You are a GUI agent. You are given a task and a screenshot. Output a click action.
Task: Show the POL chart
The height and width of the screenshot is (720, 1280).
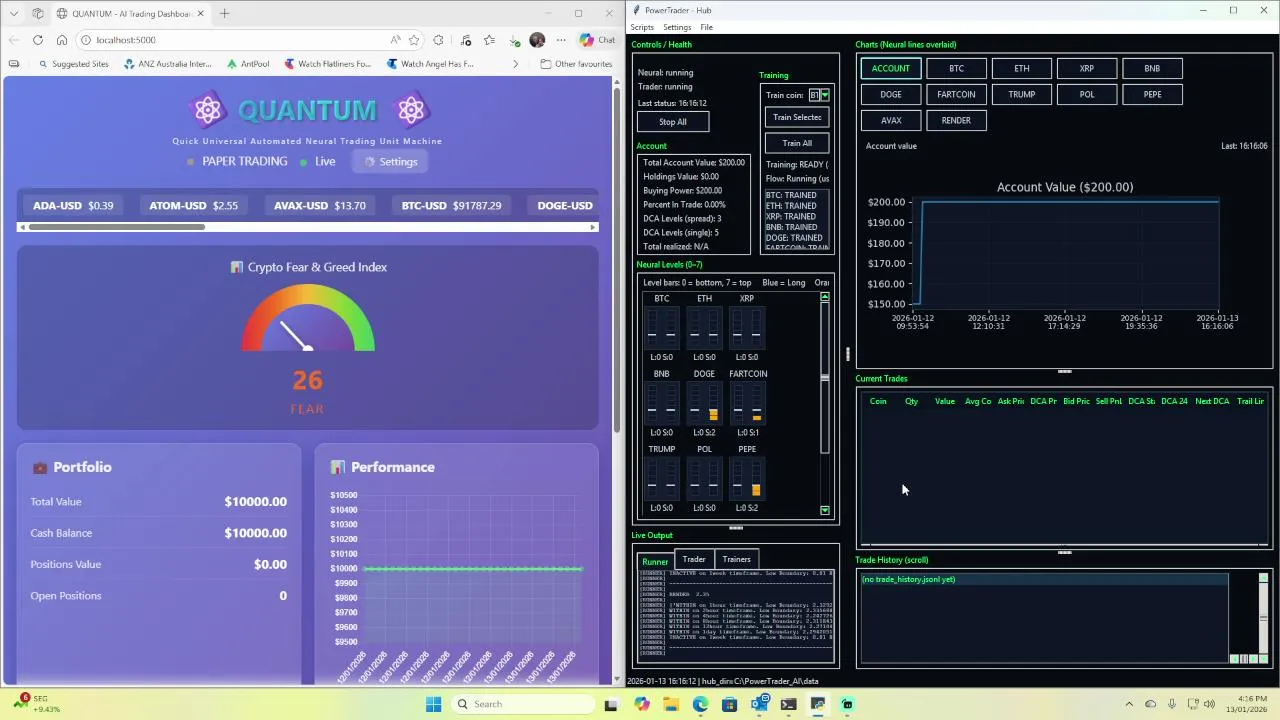(x=1086, y=94)
